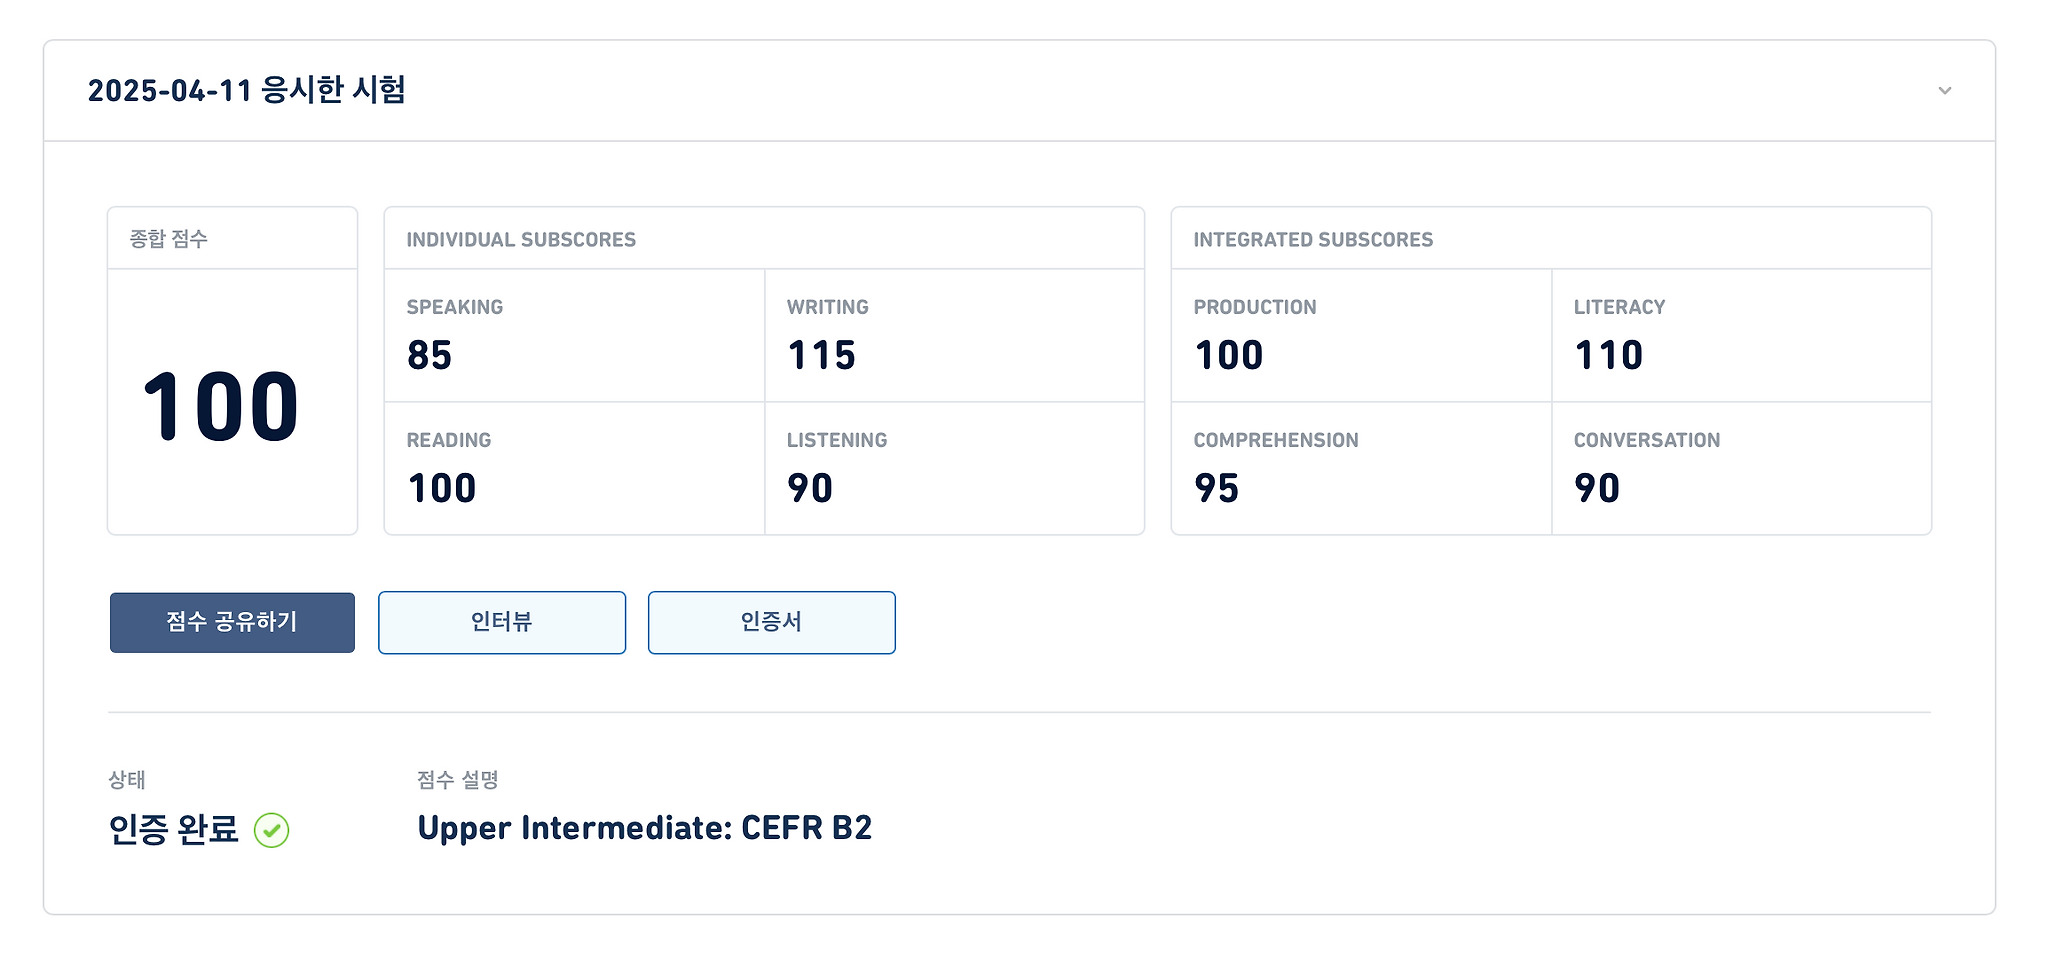Select the Literacy 110 subscore cell
This screenshot has height=974, width=2048.
point(1742,336)
